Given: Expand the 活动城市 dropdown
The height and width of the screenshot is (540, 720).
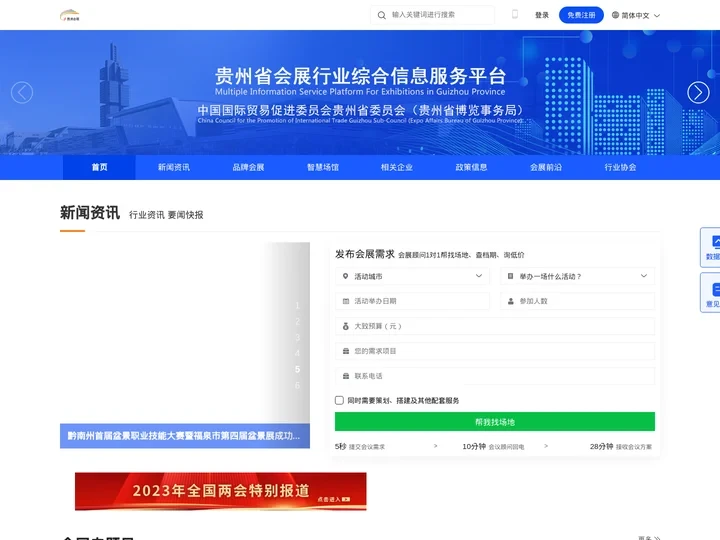Looking at the screenshot, I should click(412, 276).
